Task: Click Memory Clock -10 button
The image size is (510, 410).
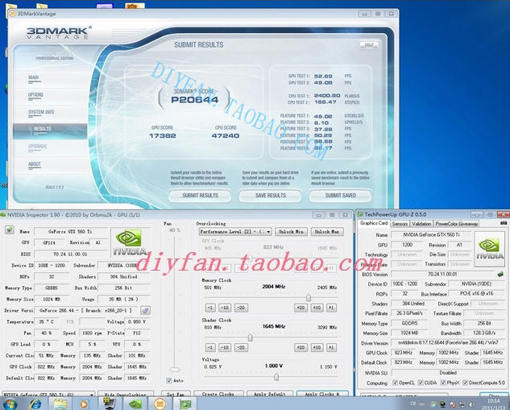Action: pos(225,308)
